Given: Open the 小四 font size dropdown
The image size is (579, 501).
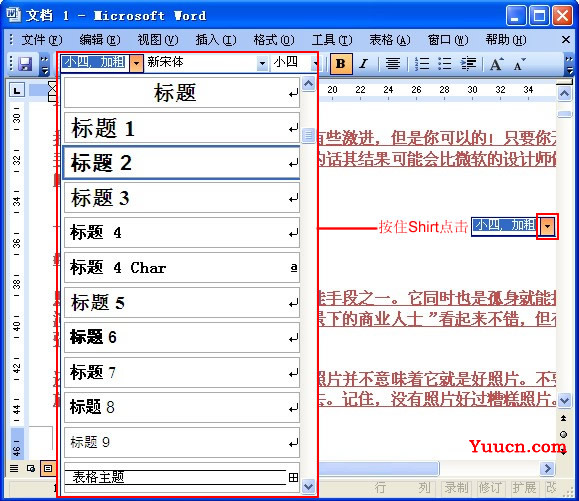Looking at the screenshot, I should (315, 64).
